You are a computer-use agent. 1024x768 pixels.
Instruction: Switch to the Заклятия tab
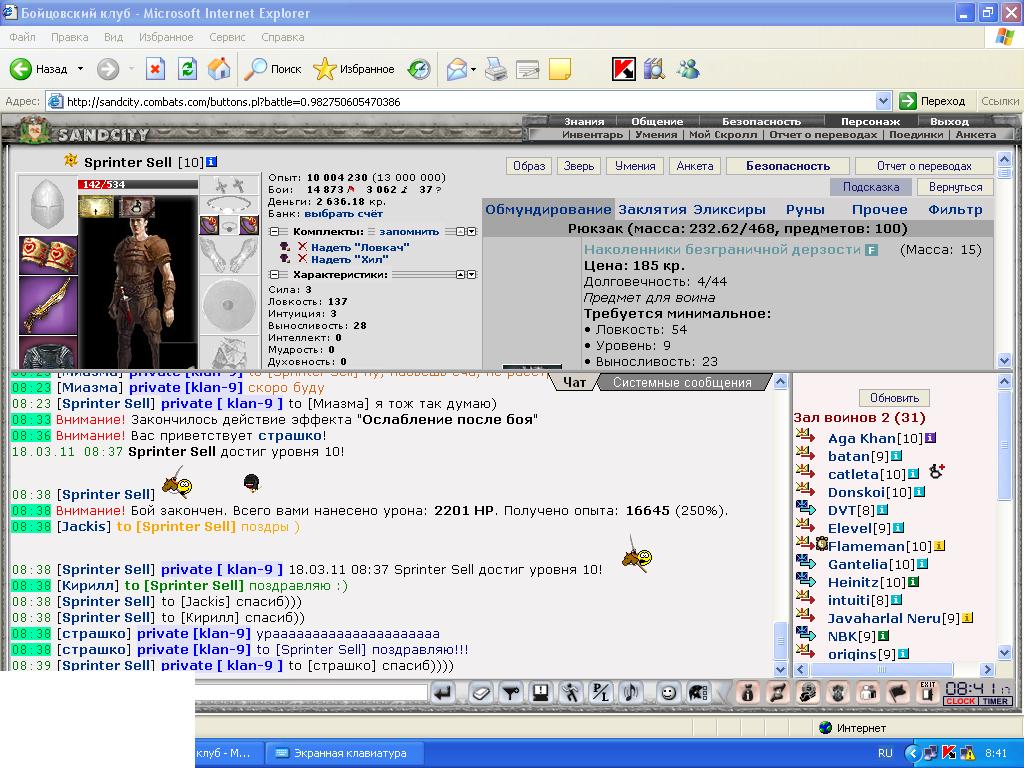tap(652, 210)
